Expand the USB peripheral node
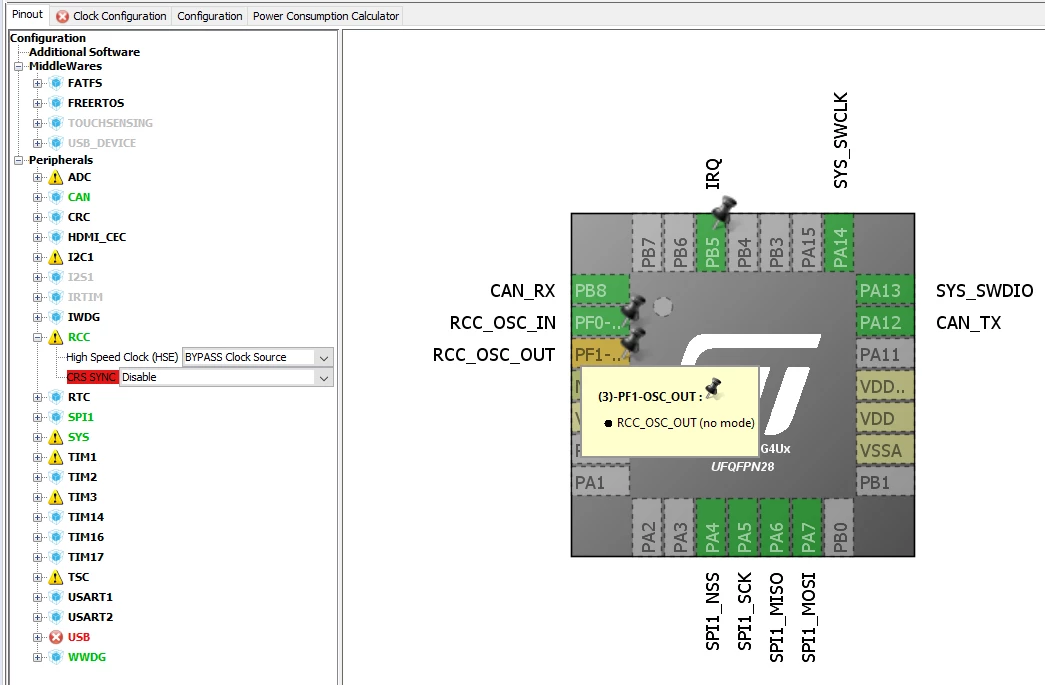 pyautogui.click(x=37, y=637)
